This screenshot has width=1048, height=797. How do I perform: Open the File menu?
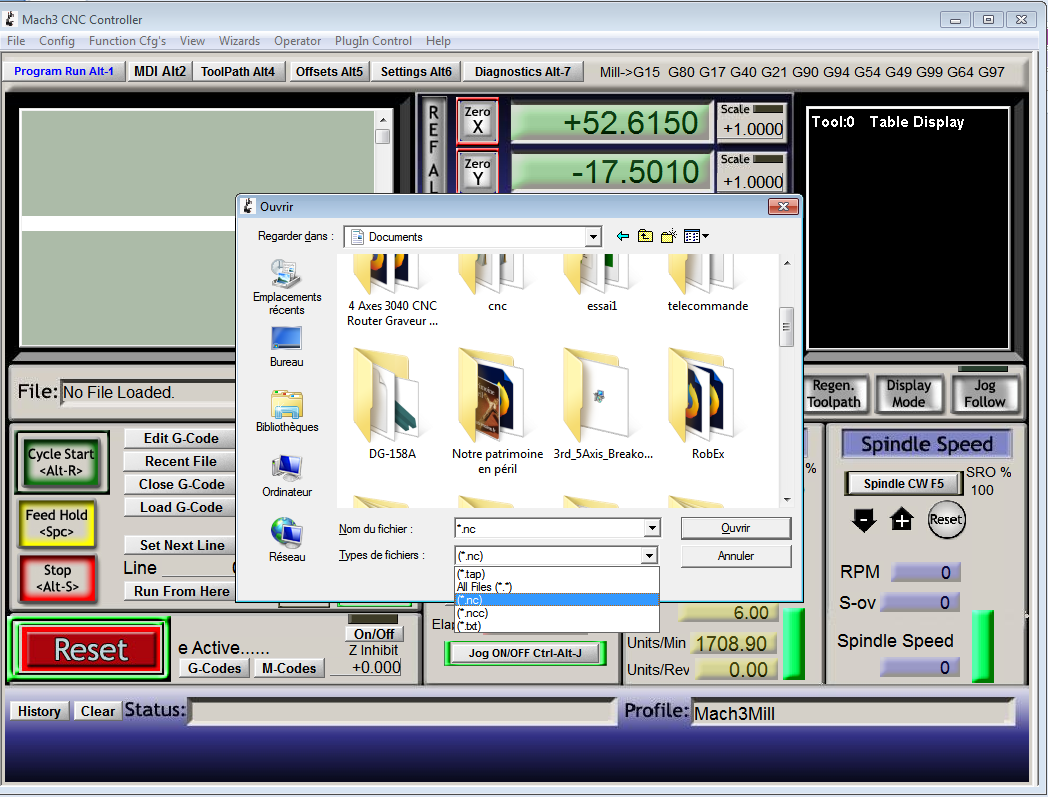[16, 41]
